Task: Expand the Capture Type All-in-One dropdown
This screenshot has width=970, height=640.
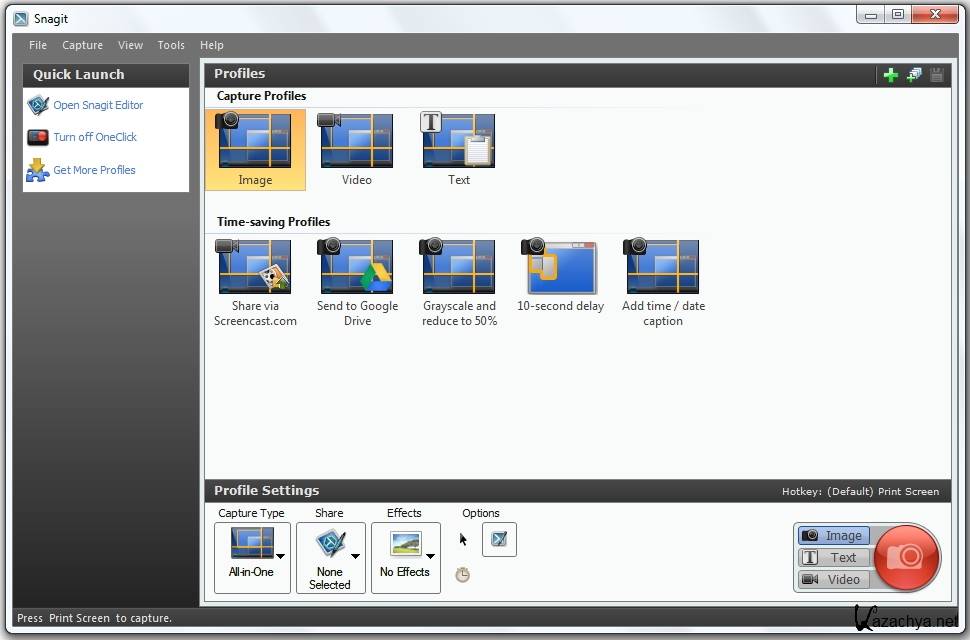Action: [281, 556]
